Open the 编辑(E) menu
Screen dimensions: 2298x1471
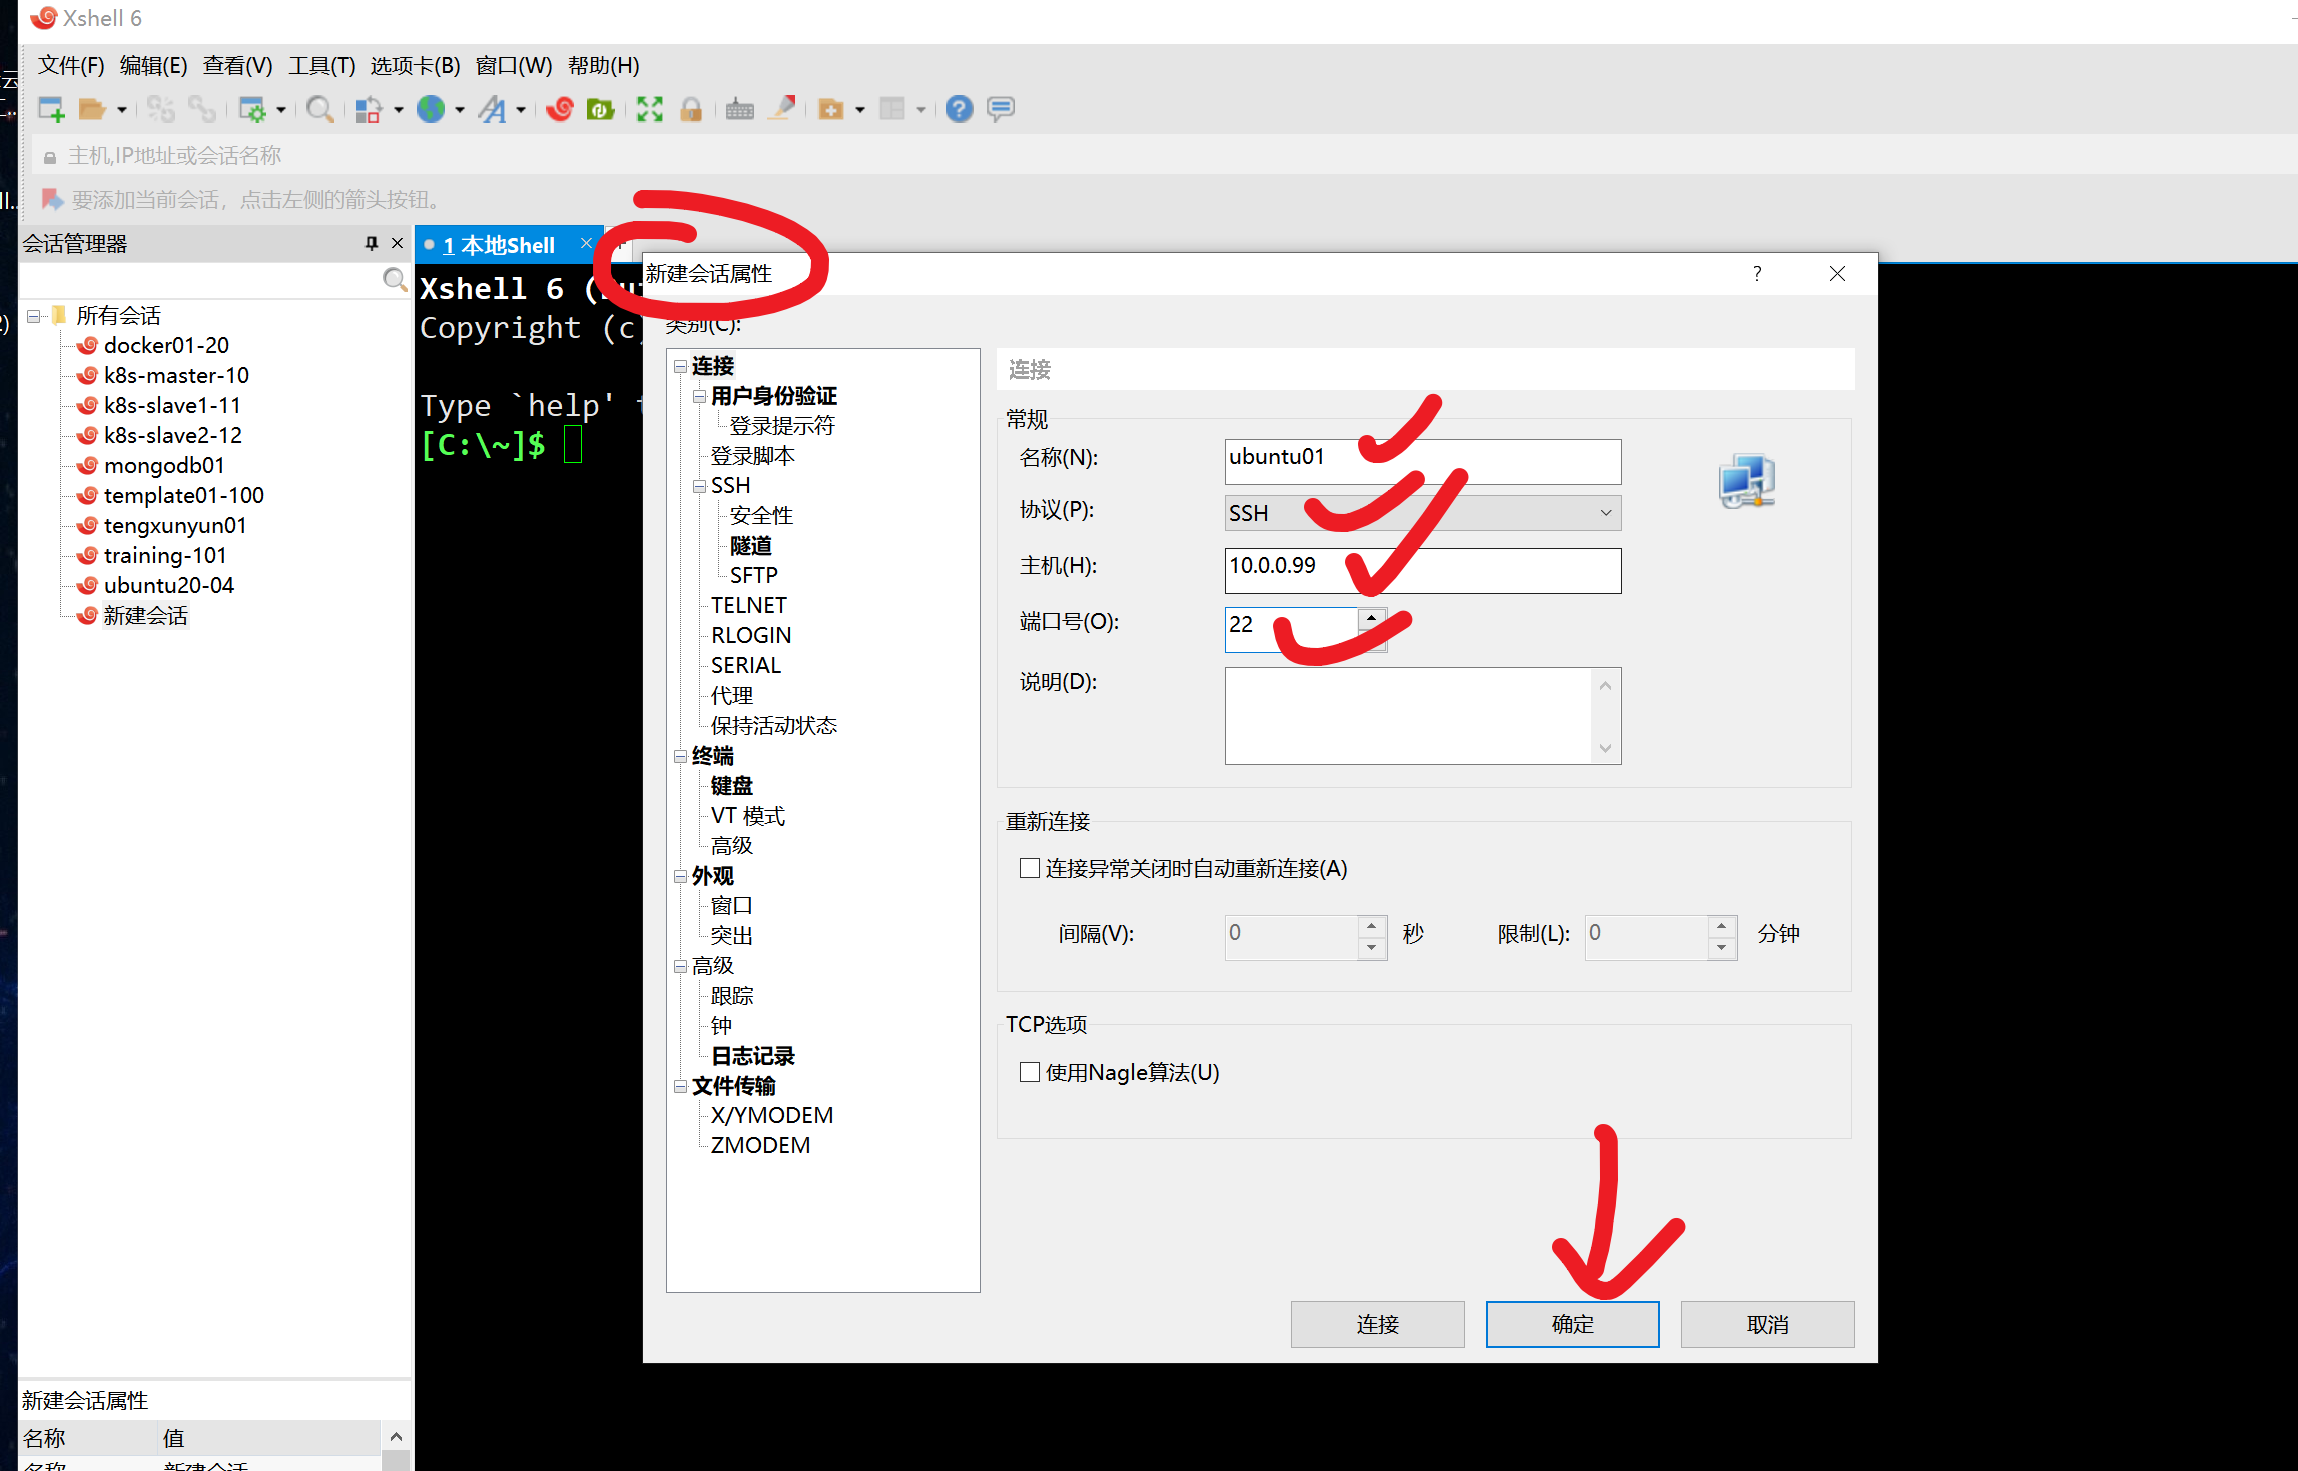point(153,66)
